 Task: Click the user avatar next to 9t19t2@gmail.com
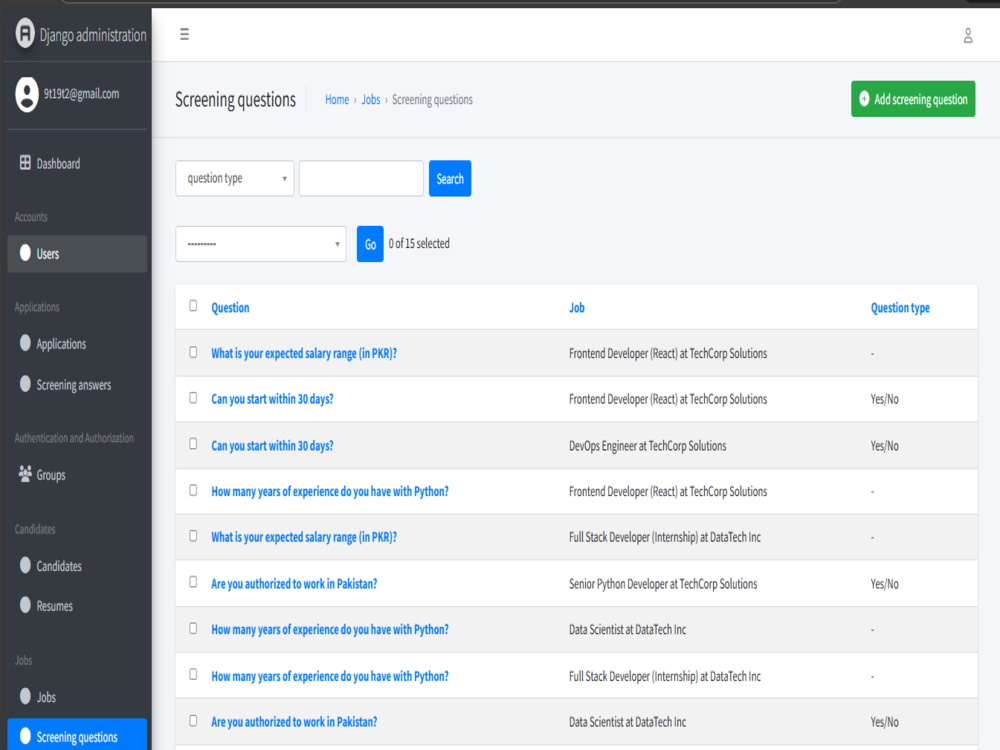pyautogui.click(x=27, y=94)
